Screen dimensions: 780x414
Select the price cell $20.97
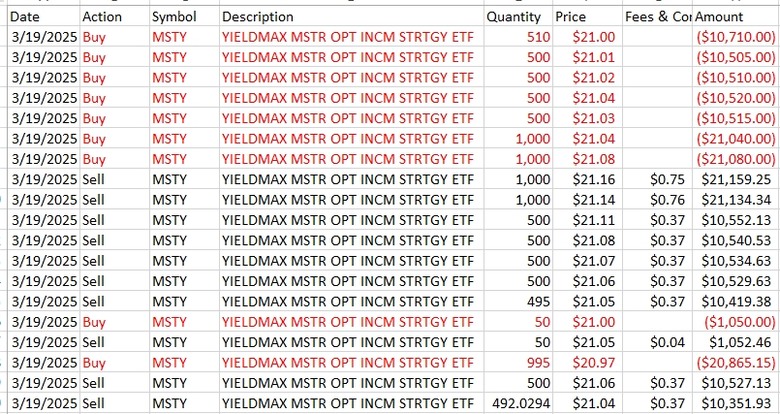click(587, 363)
